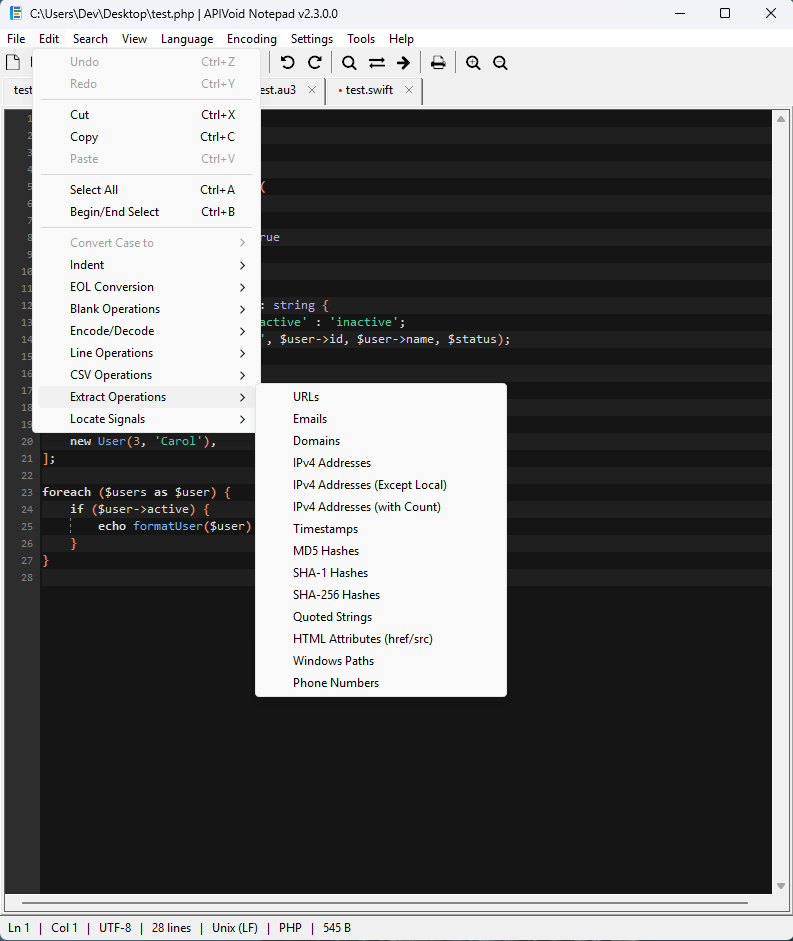Click the Unix (LF) status bar entry
This screenshot has height=941, width=793.
(x=235, y=928)
